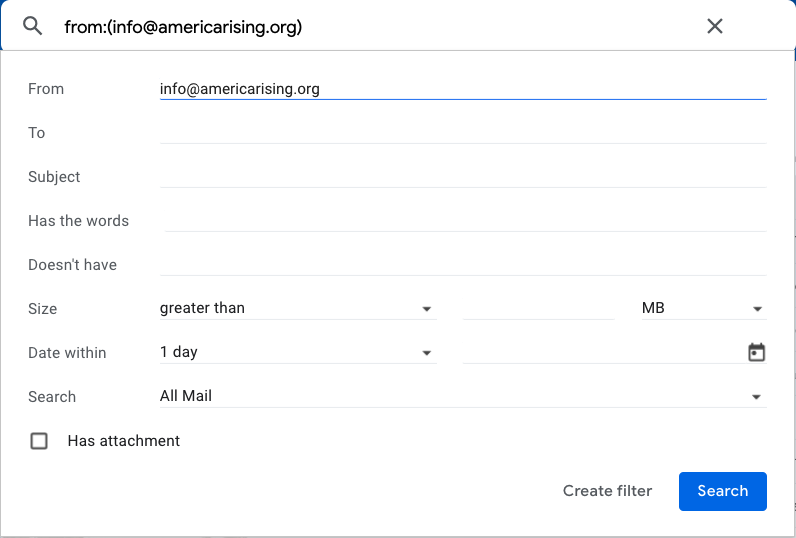This screenshot has height=538, width=796.
Task: Click the Has attachment label text
Action: [123, 441]
